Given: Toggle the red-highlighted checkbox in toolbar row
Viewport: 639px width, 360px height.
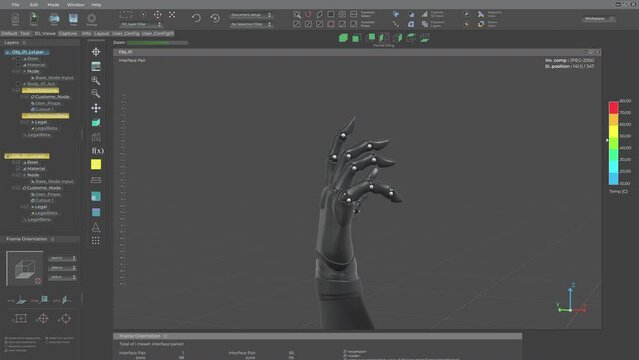Looking at the screenshot, I should pos(331,24).
